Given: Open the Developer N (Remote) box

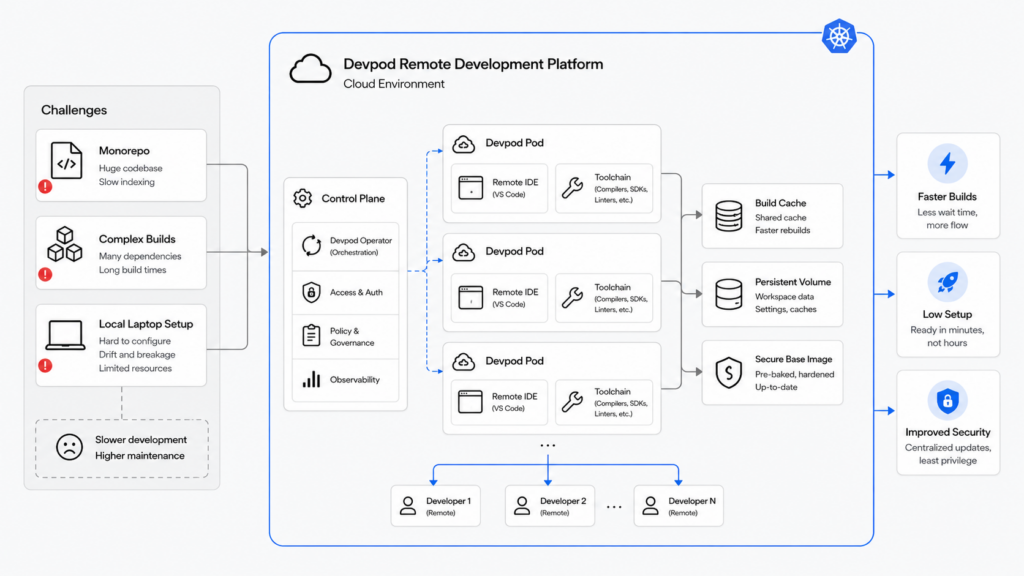Looking at the screenshot, I should click(679, 505).
